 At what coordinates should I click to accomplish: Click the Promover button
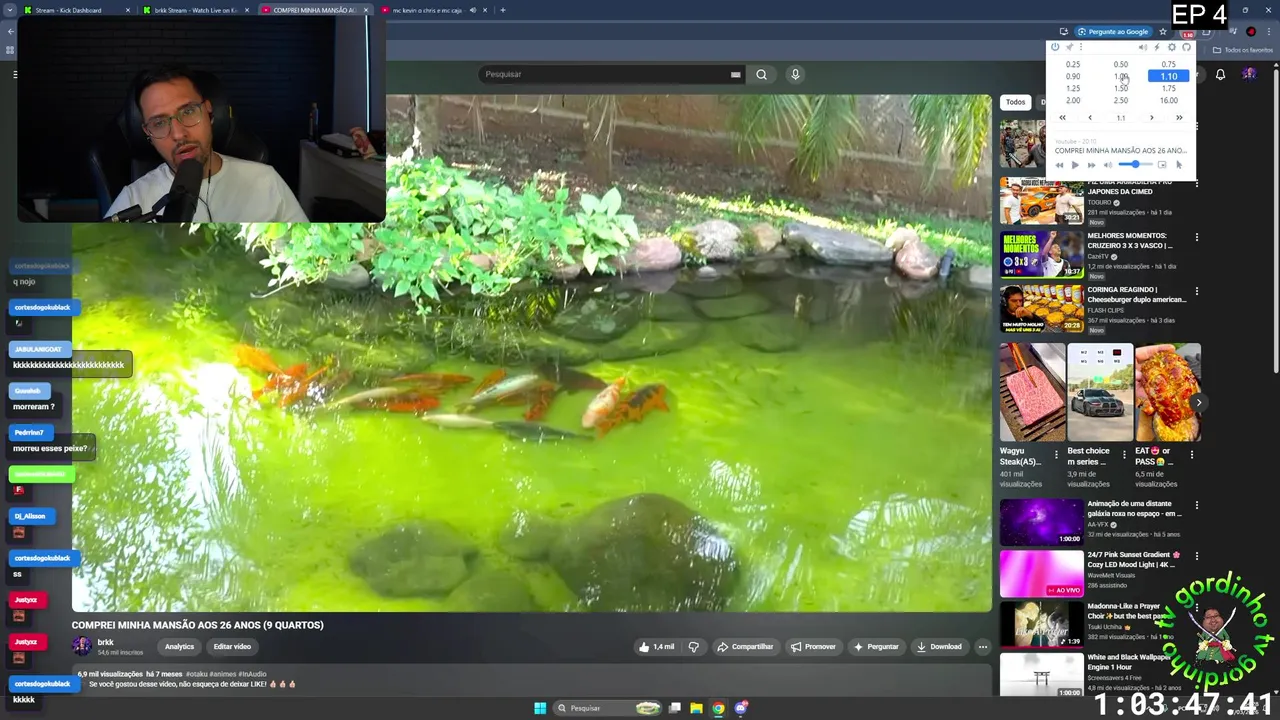click(x=813, y=647)
